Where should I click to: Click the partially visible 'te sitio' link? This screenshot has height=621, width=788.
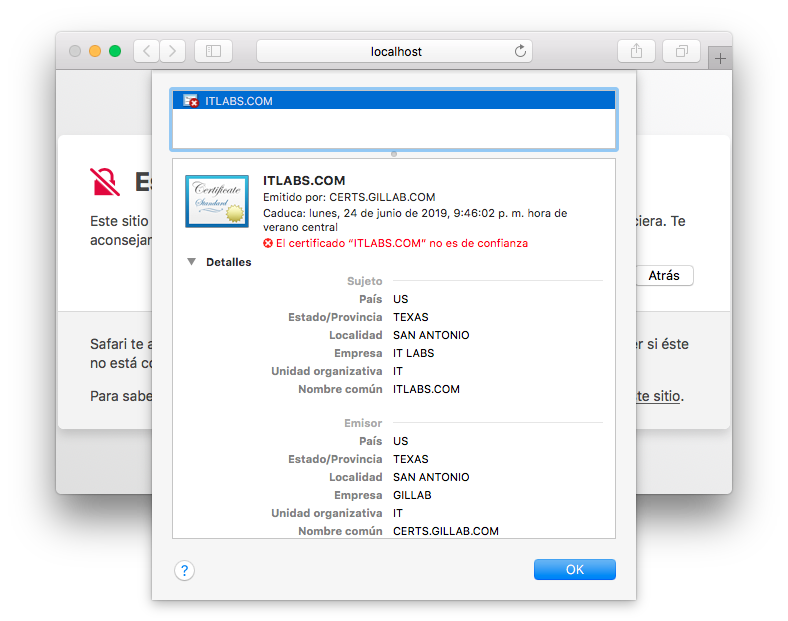point(659,396)
